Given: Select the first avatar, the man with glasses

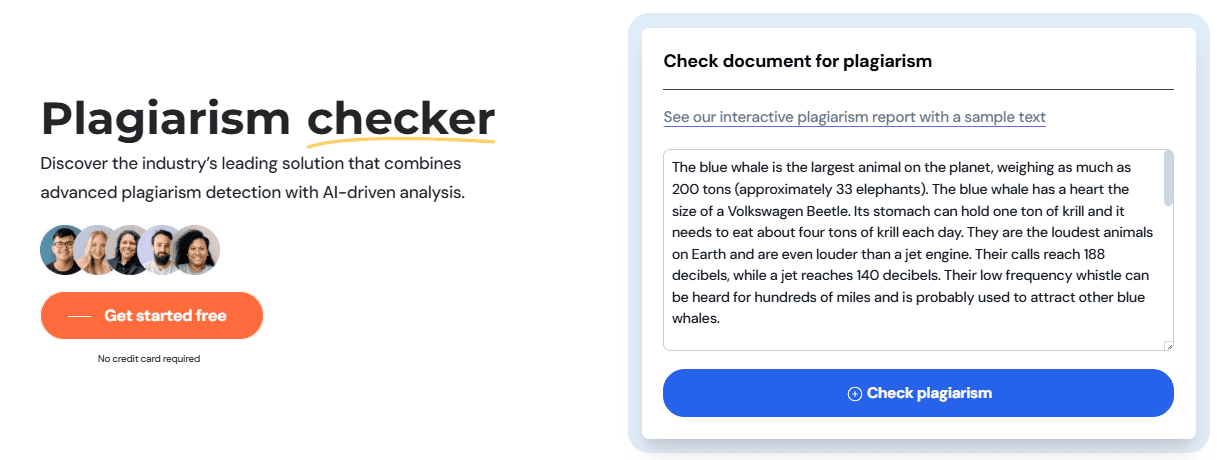Looking at the screenshot, I should pos(63,250).
